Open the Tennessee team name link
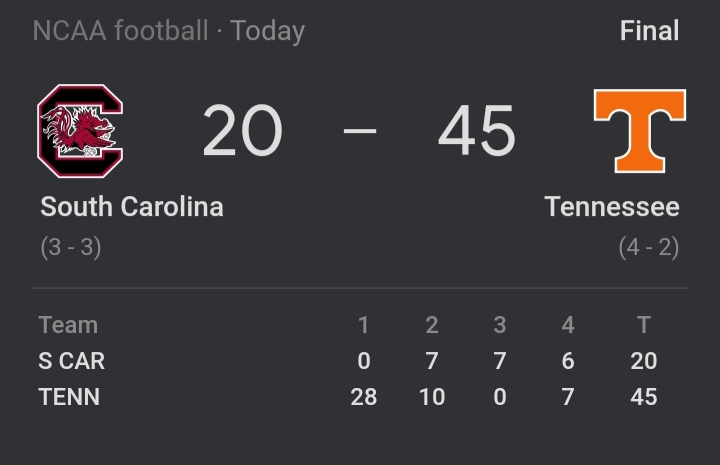The width and height of the screenshot is (720, 465). pos(611,207)
